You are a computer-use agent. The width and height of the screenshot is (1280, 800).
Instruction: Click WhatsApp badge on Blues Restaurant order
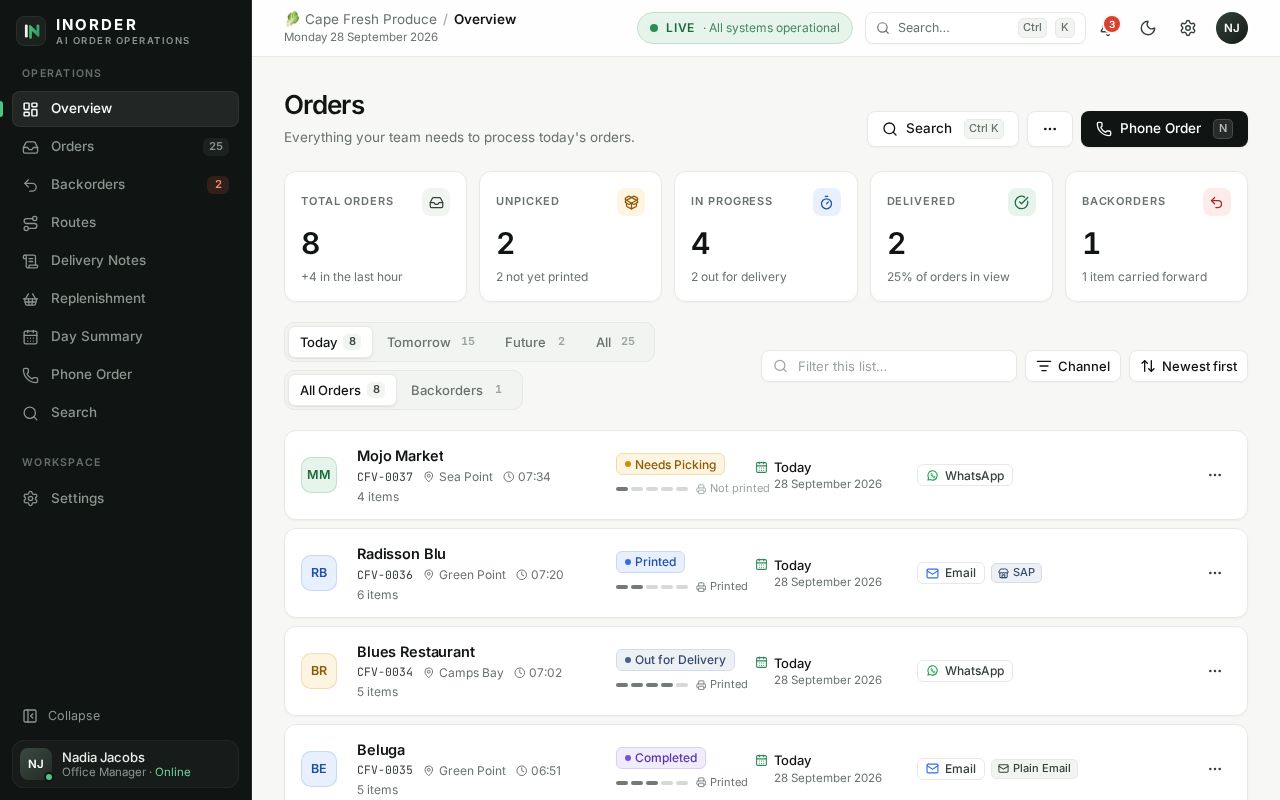pos(965,671)
